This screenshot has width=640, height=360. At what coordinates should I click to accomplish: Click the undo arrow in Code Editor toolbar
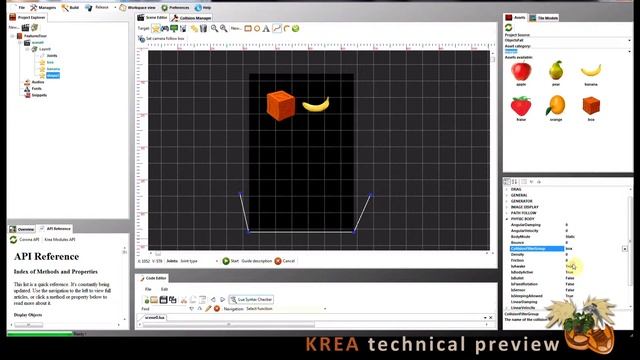[213, 300]
